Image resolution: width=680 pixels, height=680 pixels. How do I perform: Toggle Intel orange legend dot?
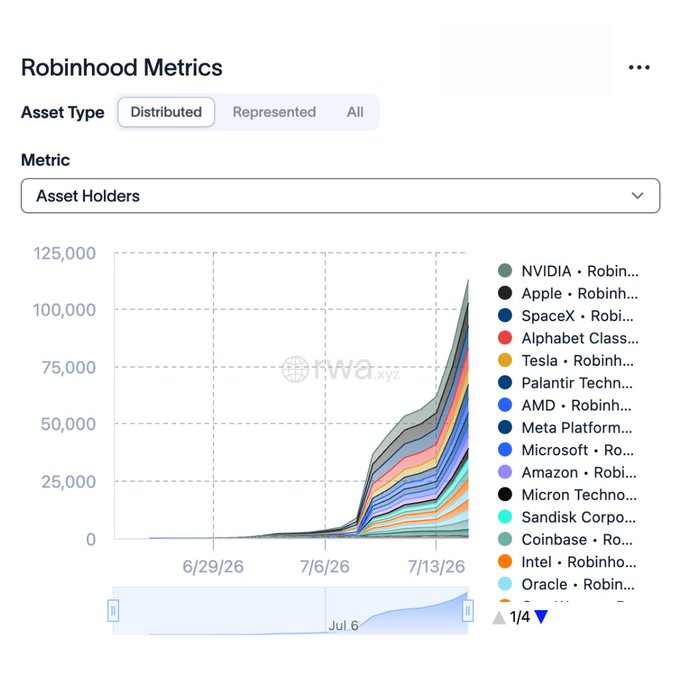pyautogui.click(x=505, y=562)
